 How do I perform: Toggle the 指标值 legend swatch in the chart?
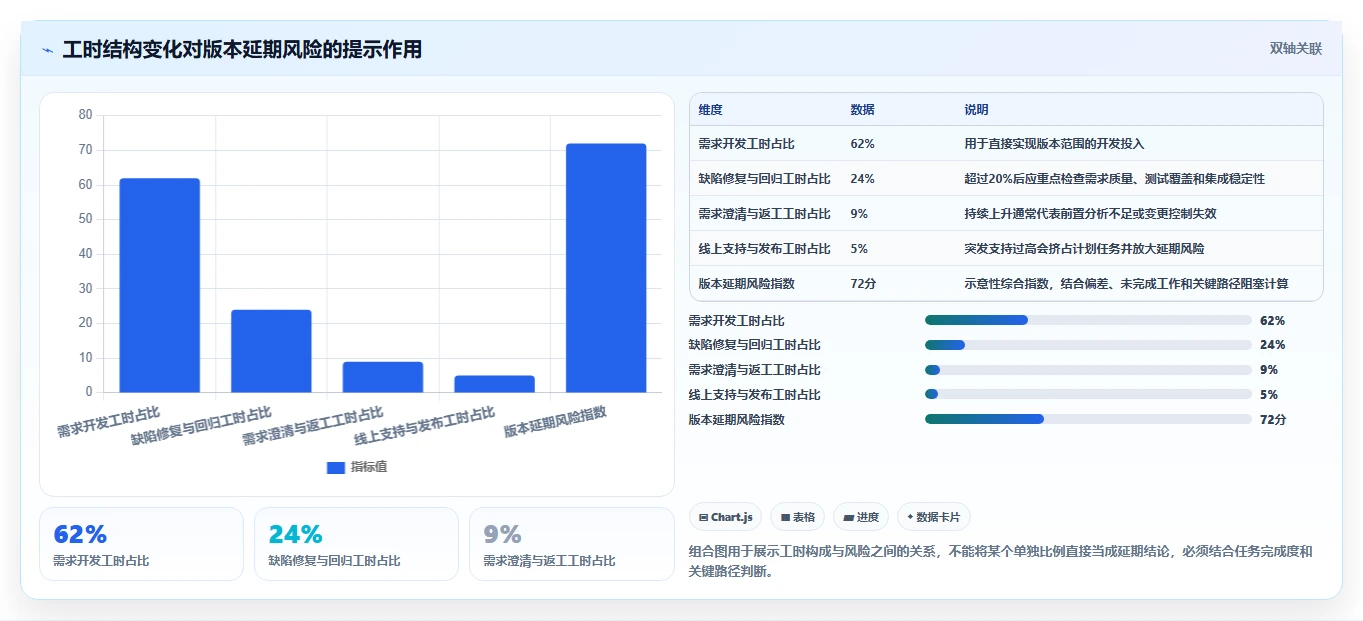pyautogui.click(x=336, y=467)
